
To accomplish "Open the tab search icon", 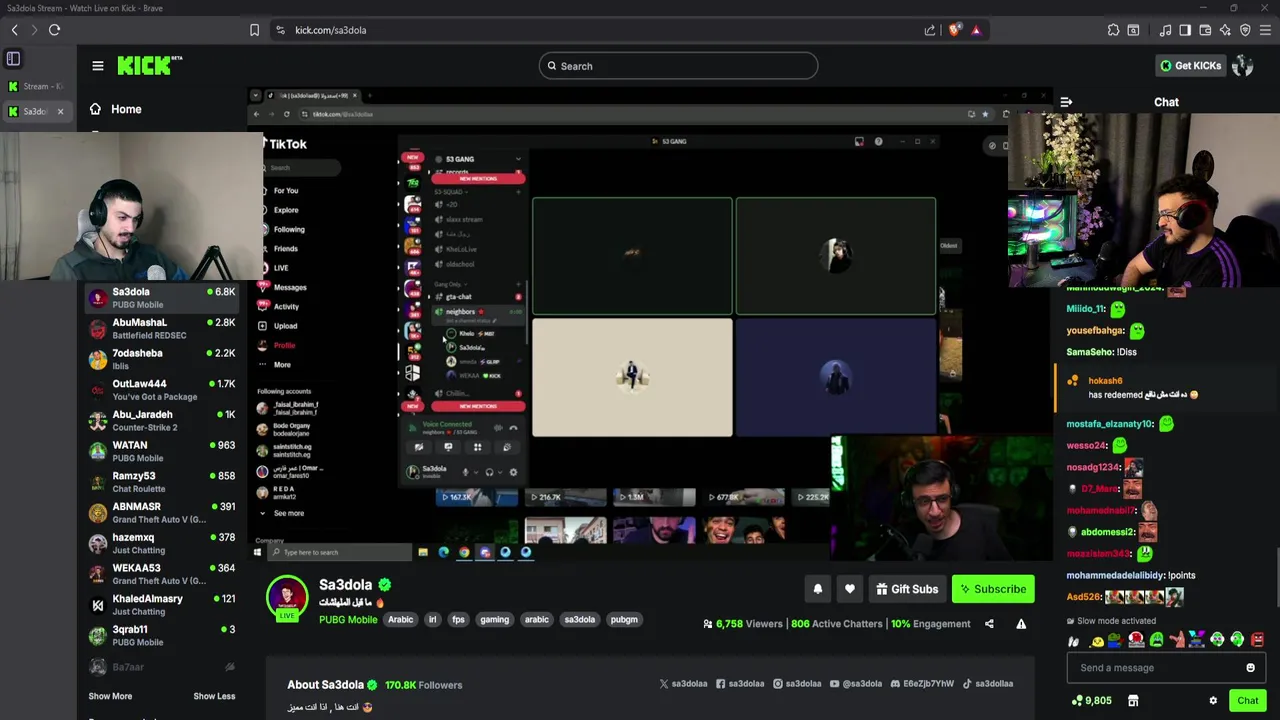I will pyautogui.click(x=1133, y=30).
